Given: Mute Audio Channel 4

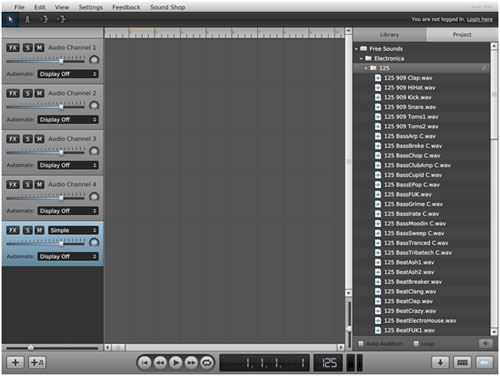Looking at the screenshot, I should pos(39,185).
